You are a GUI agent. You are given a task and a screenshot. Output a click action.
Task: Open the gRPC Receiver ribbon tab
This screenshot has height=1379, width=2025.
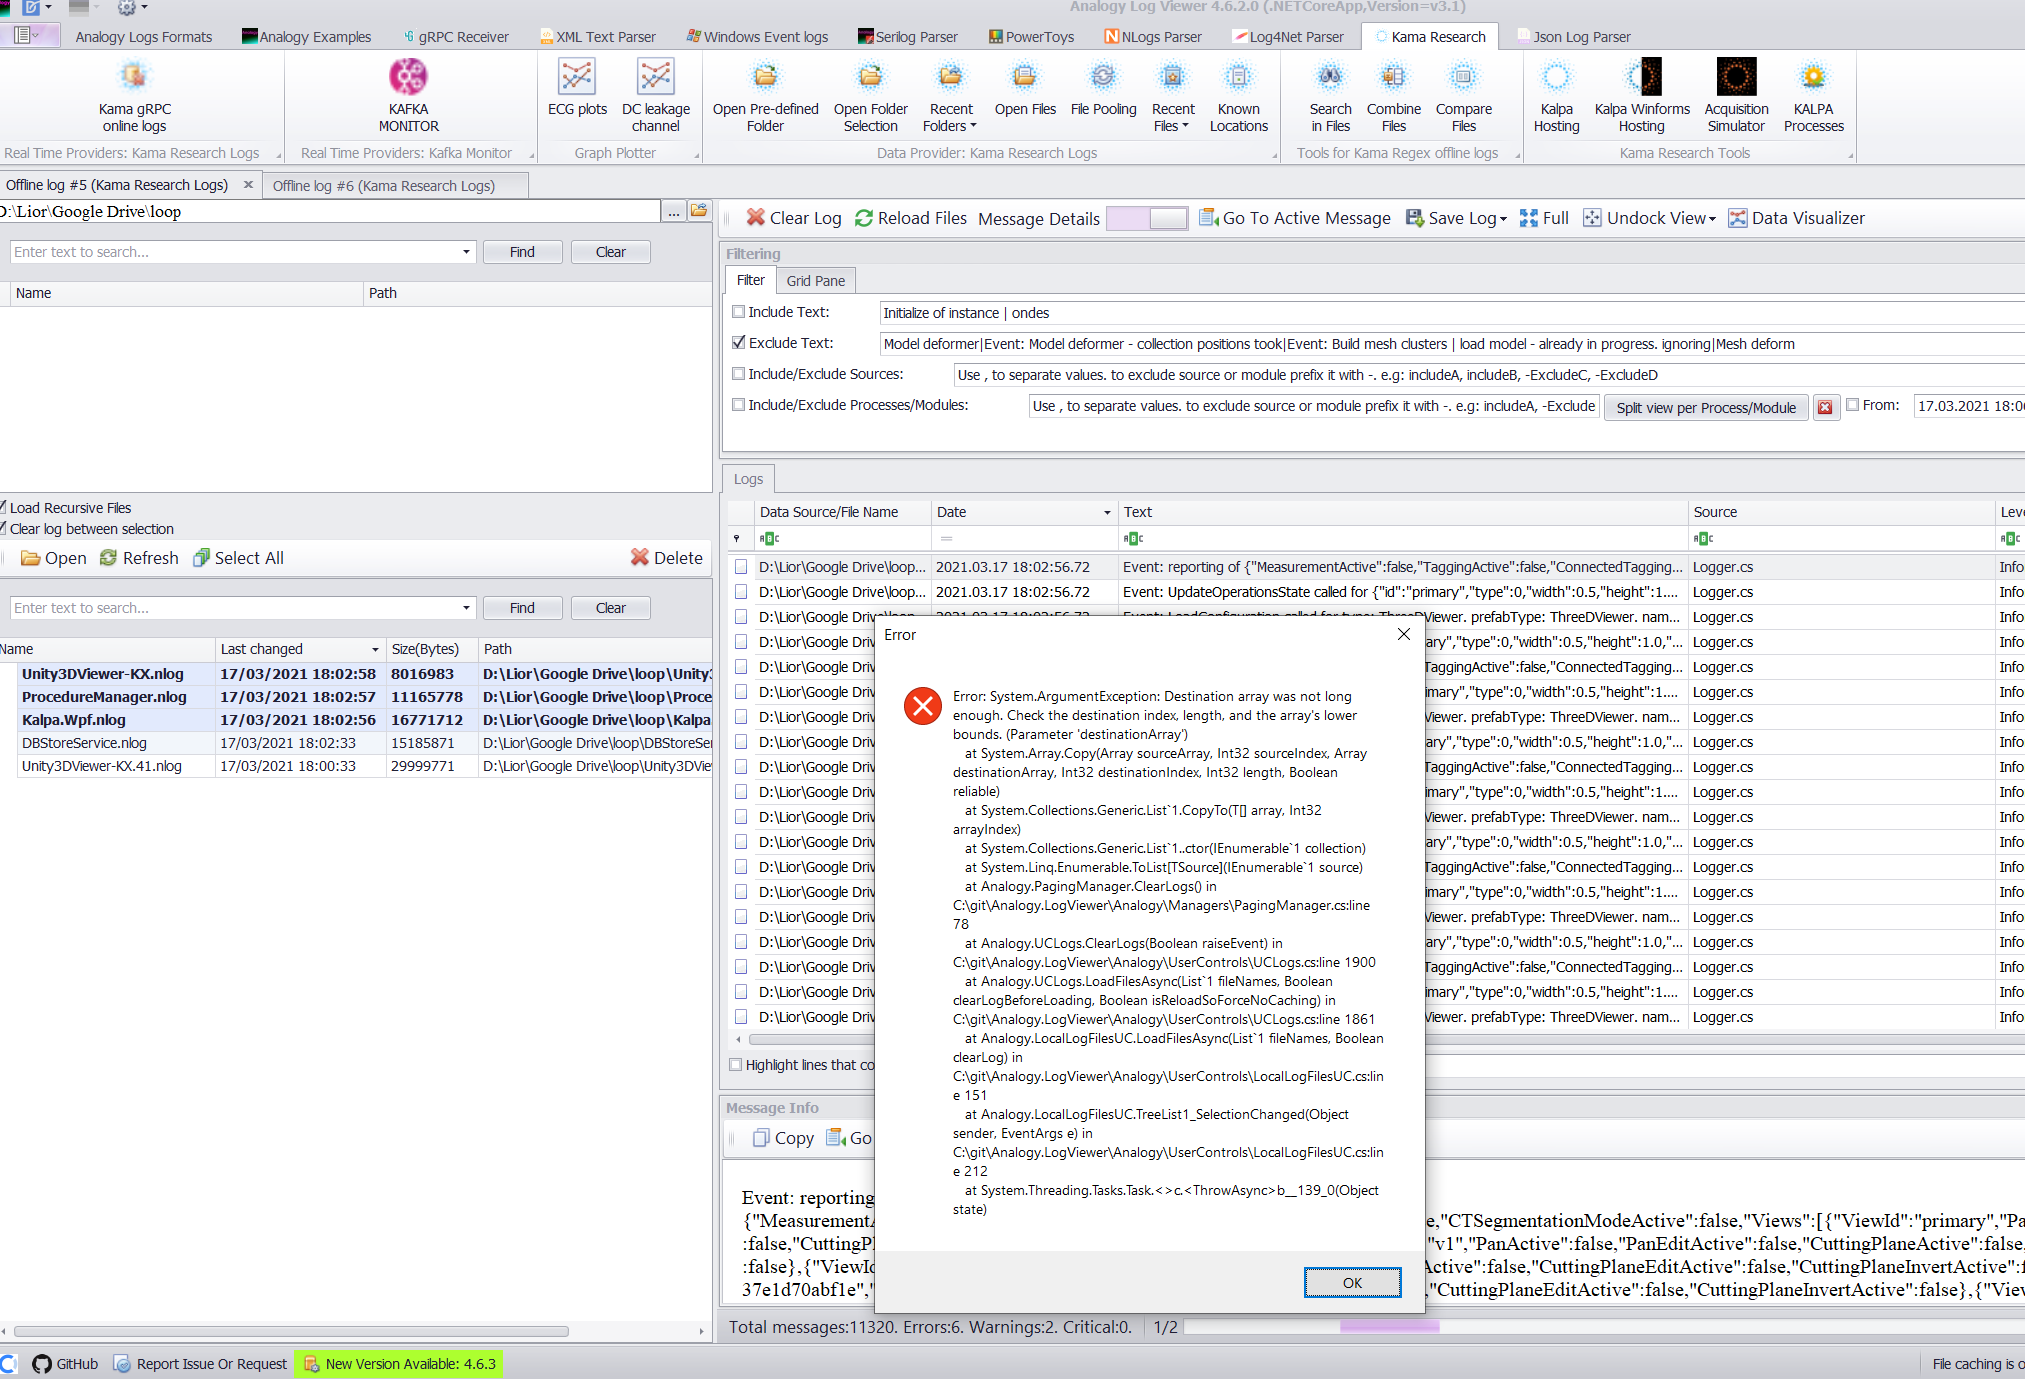[x=456, y=37]
